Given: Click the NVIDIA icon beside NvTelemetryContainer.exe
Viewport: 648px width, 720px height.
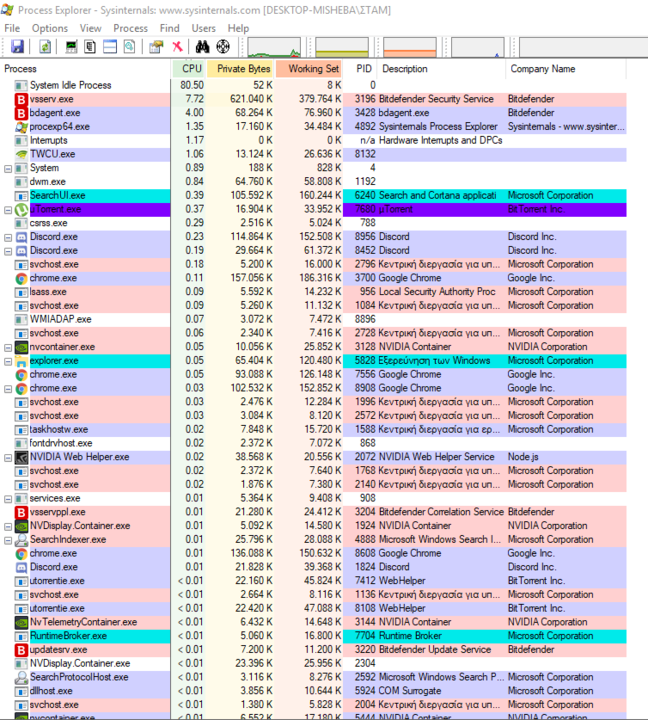Looking at the screenshot, I should click(x=21, y=623).
